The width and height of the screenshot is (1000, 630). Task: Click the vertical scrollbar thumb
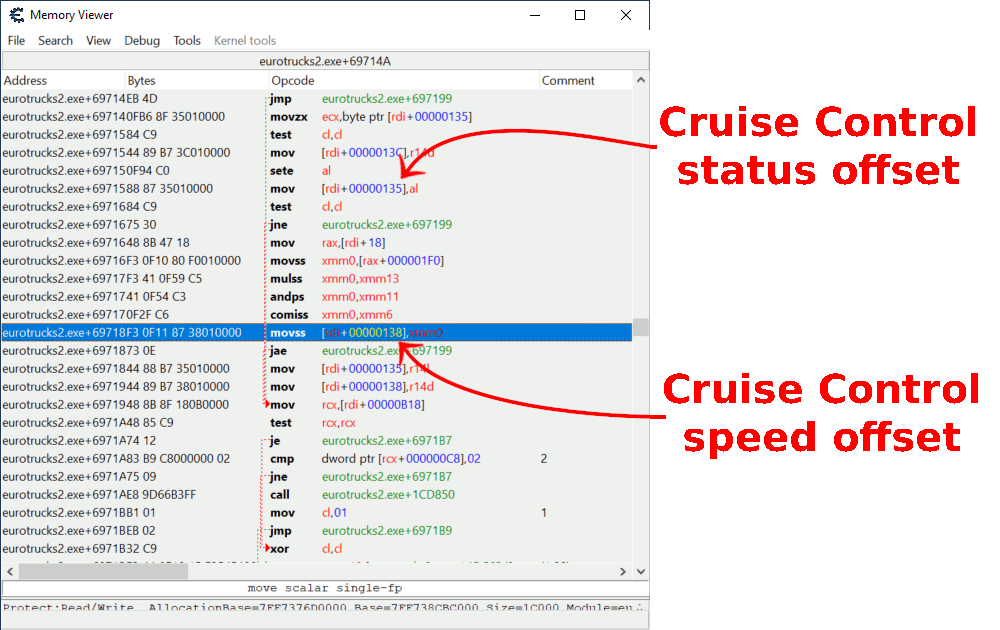[x=640, y=327]
